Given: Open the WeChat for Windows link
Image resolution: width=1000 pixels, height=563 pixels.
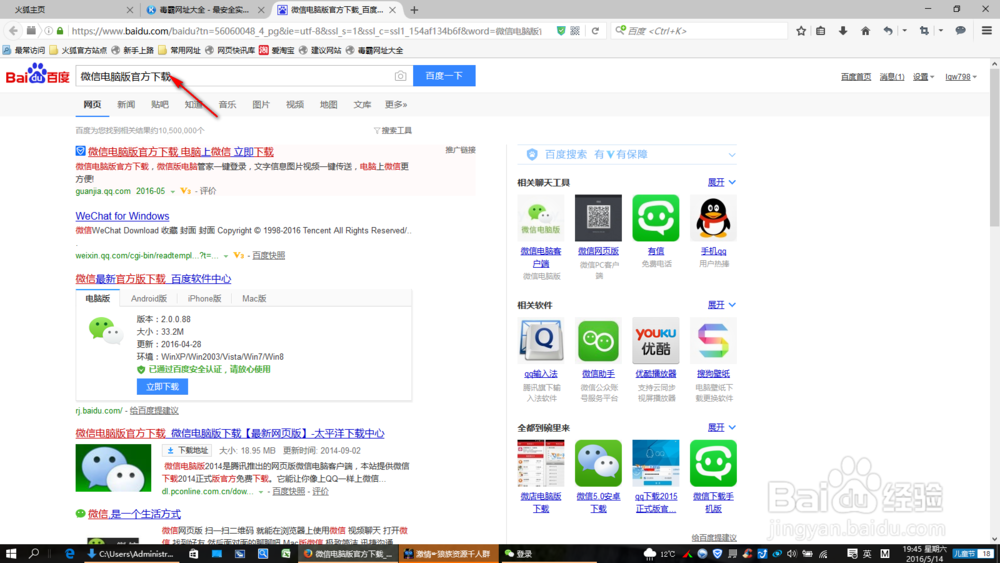Looking at the screenshot, I should click(x=122, y=216).
